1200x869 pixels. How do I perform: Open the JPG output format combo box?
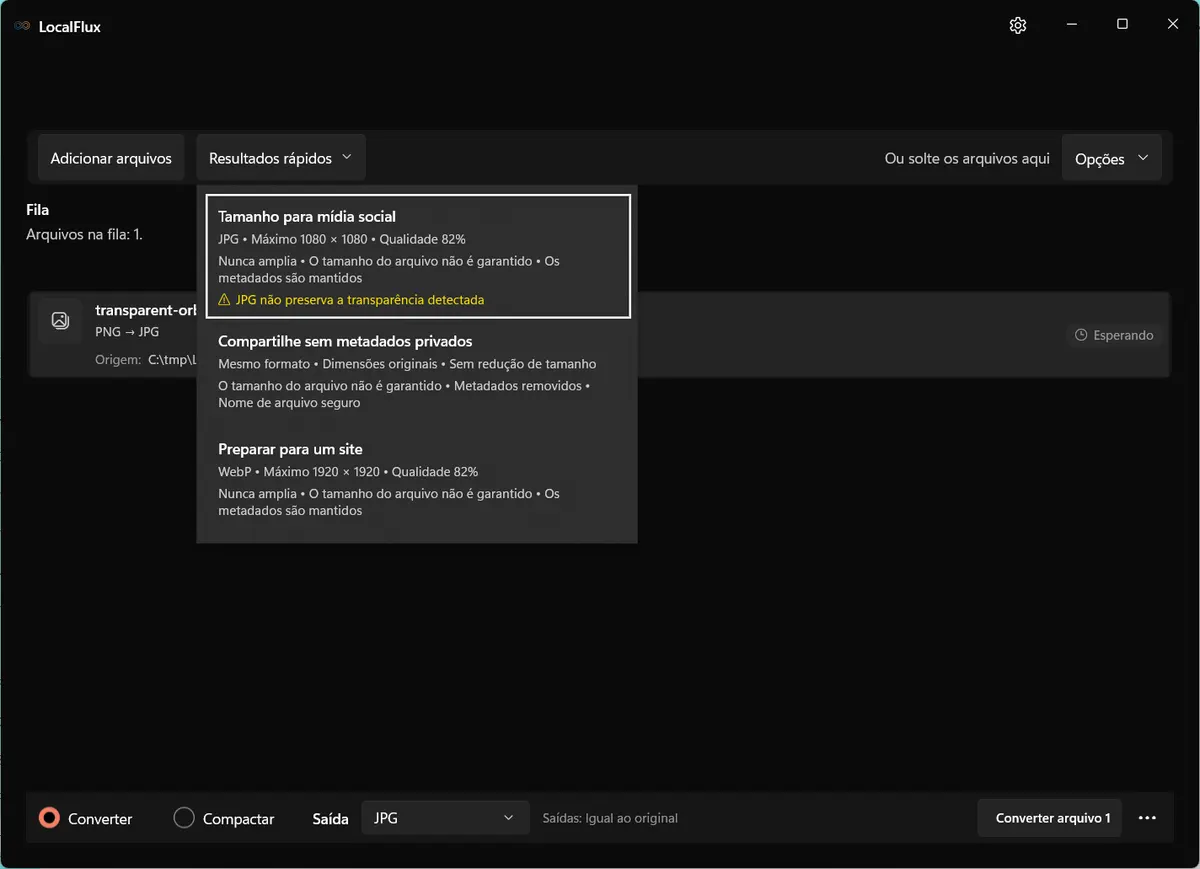[445, 818]
